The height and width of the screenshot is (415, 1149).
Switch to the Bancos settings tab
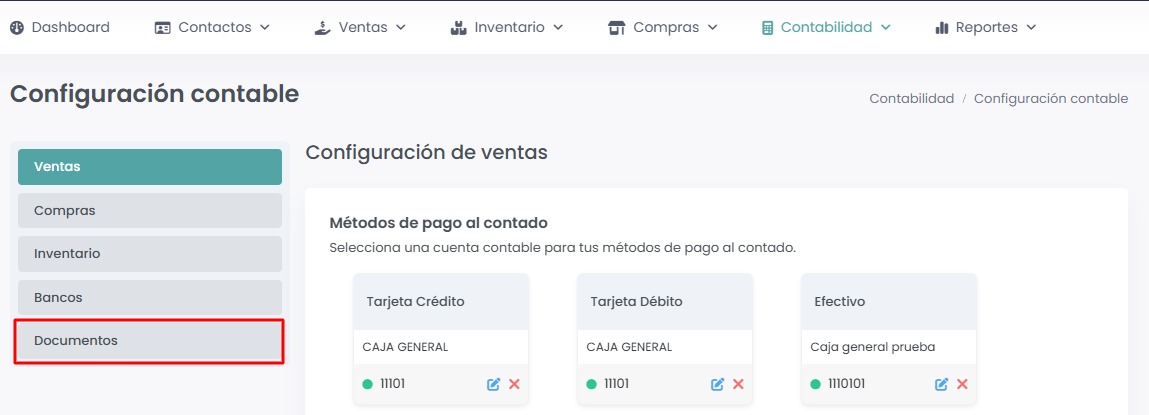(149, 297)
